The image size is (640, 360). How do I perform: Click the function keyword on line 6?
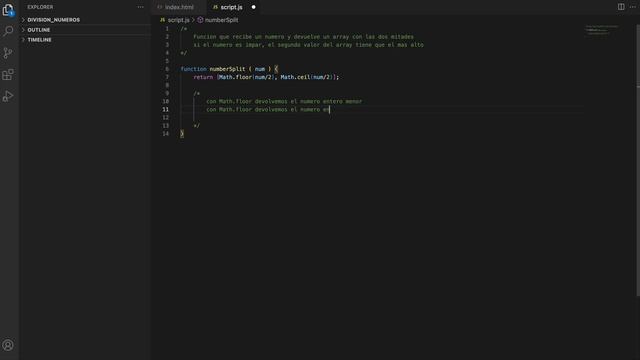193,69
